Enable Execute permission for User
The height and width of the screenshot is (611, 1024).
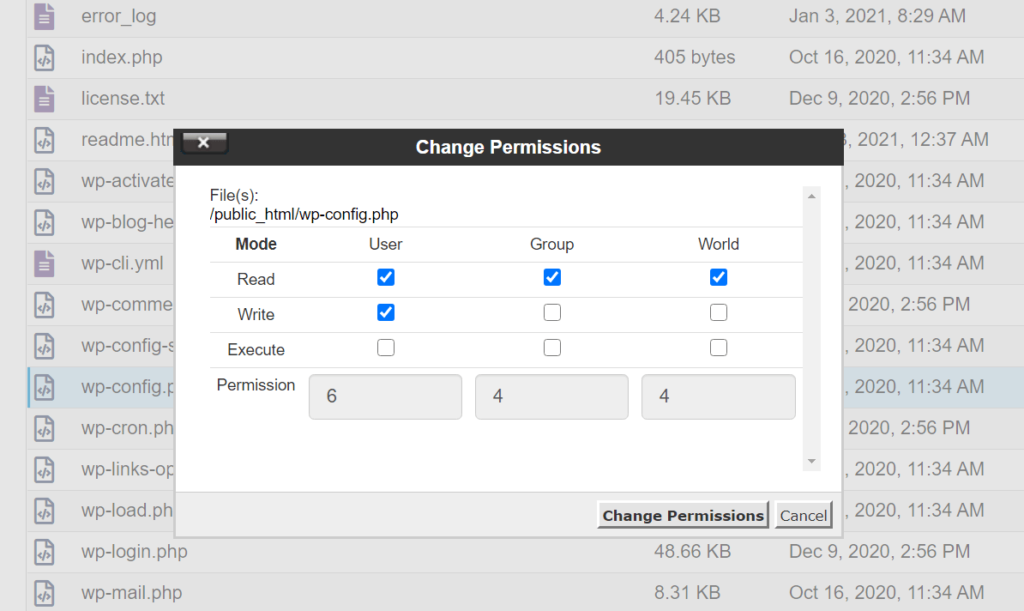pos(385,348)
